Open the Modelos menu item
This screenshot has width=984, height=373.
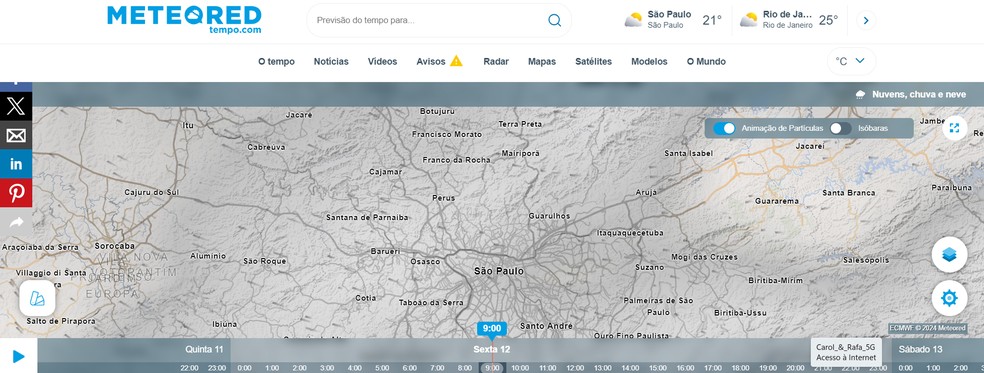pyautogui.click(x=649, y=62)
